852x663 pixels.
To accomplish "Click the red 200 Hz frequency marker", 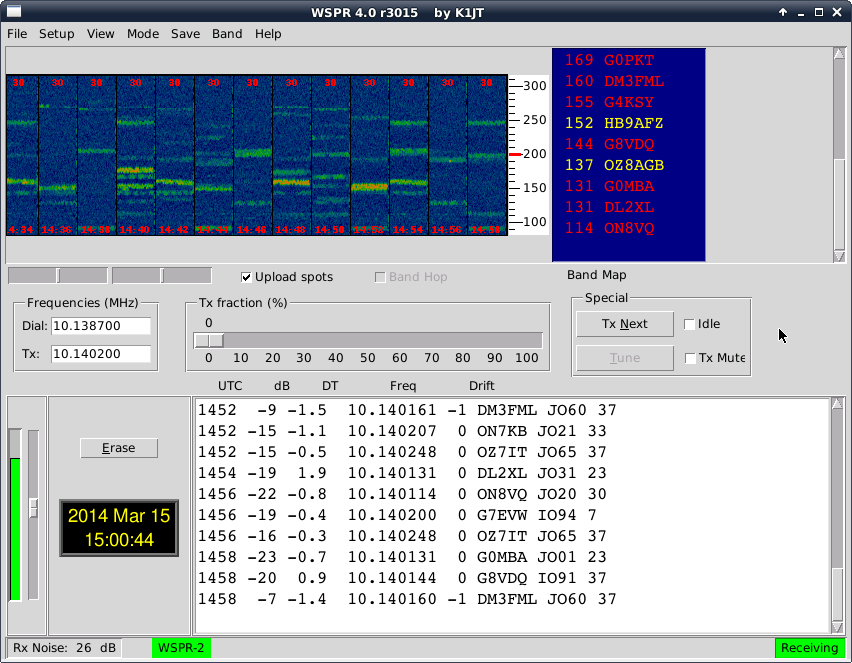I will 515,154.
